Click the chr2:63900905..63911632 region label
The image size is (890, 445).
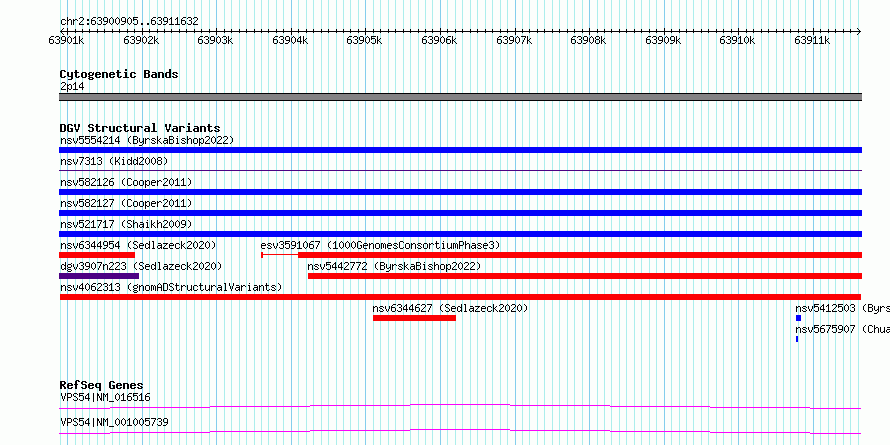click(x=129, y=21)
